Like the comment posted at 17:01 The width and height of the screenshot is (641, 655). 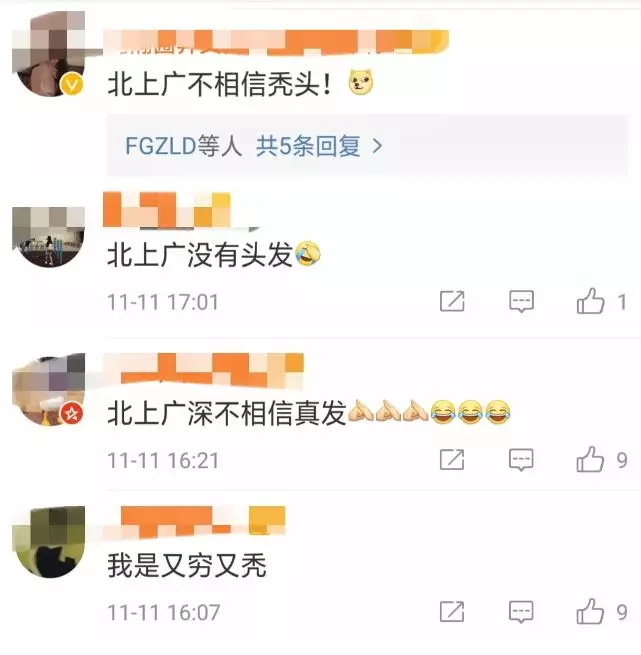click(x=590, y=301)
